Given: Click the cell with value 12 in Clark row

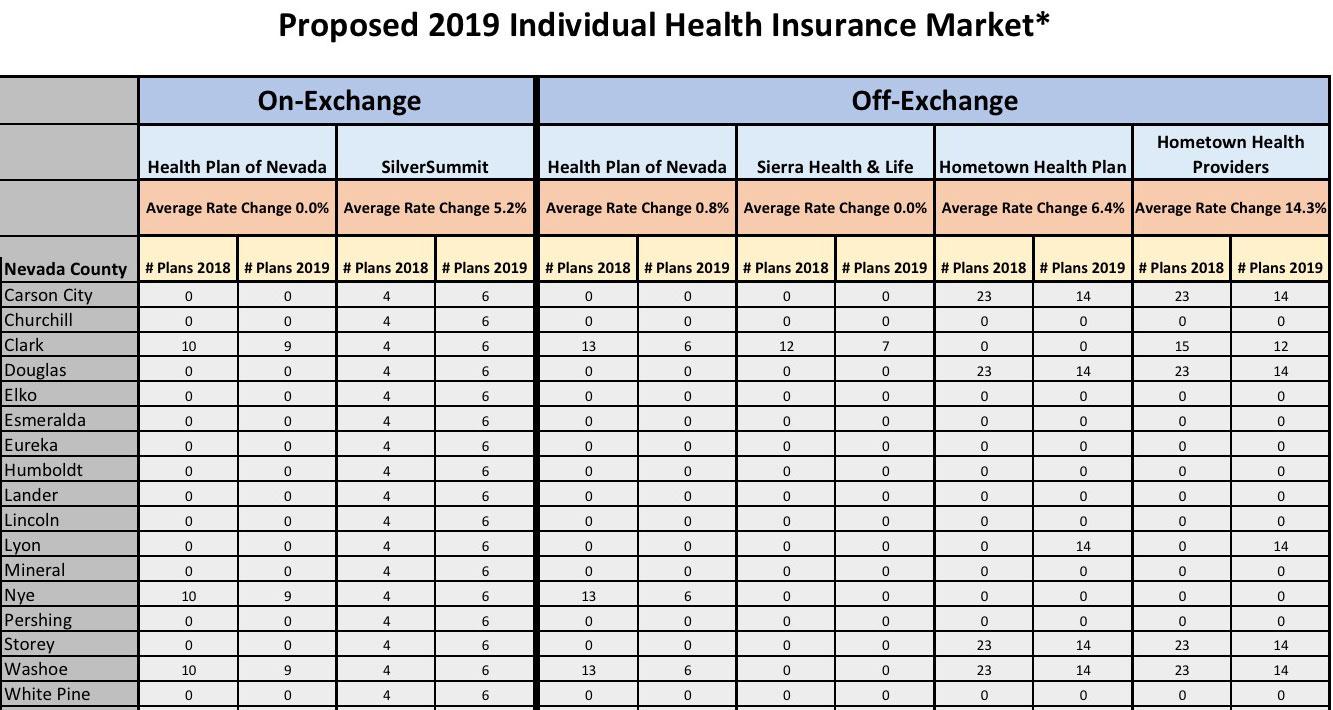Looking at the screenshot, I should pyautogui.click(x=786, y=346).
